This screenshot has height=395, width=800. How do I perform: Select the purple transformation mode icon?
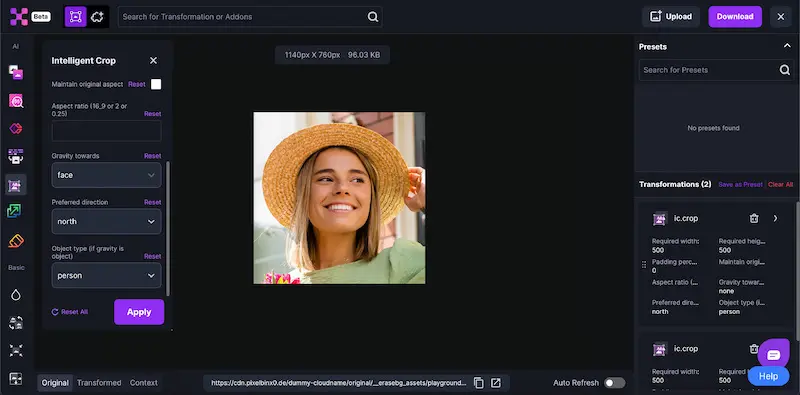[x=76, y=17]
